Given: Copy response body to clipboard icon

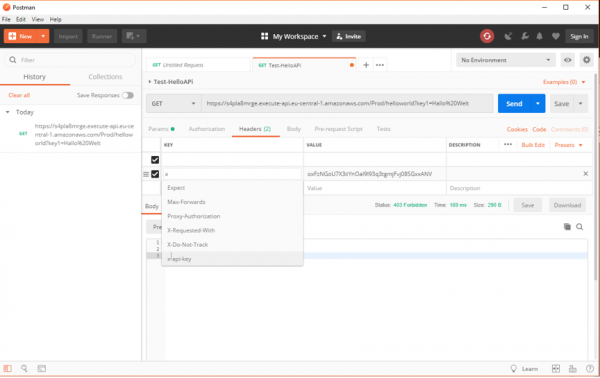Looking at the screenshot, I should pos(567,227).
